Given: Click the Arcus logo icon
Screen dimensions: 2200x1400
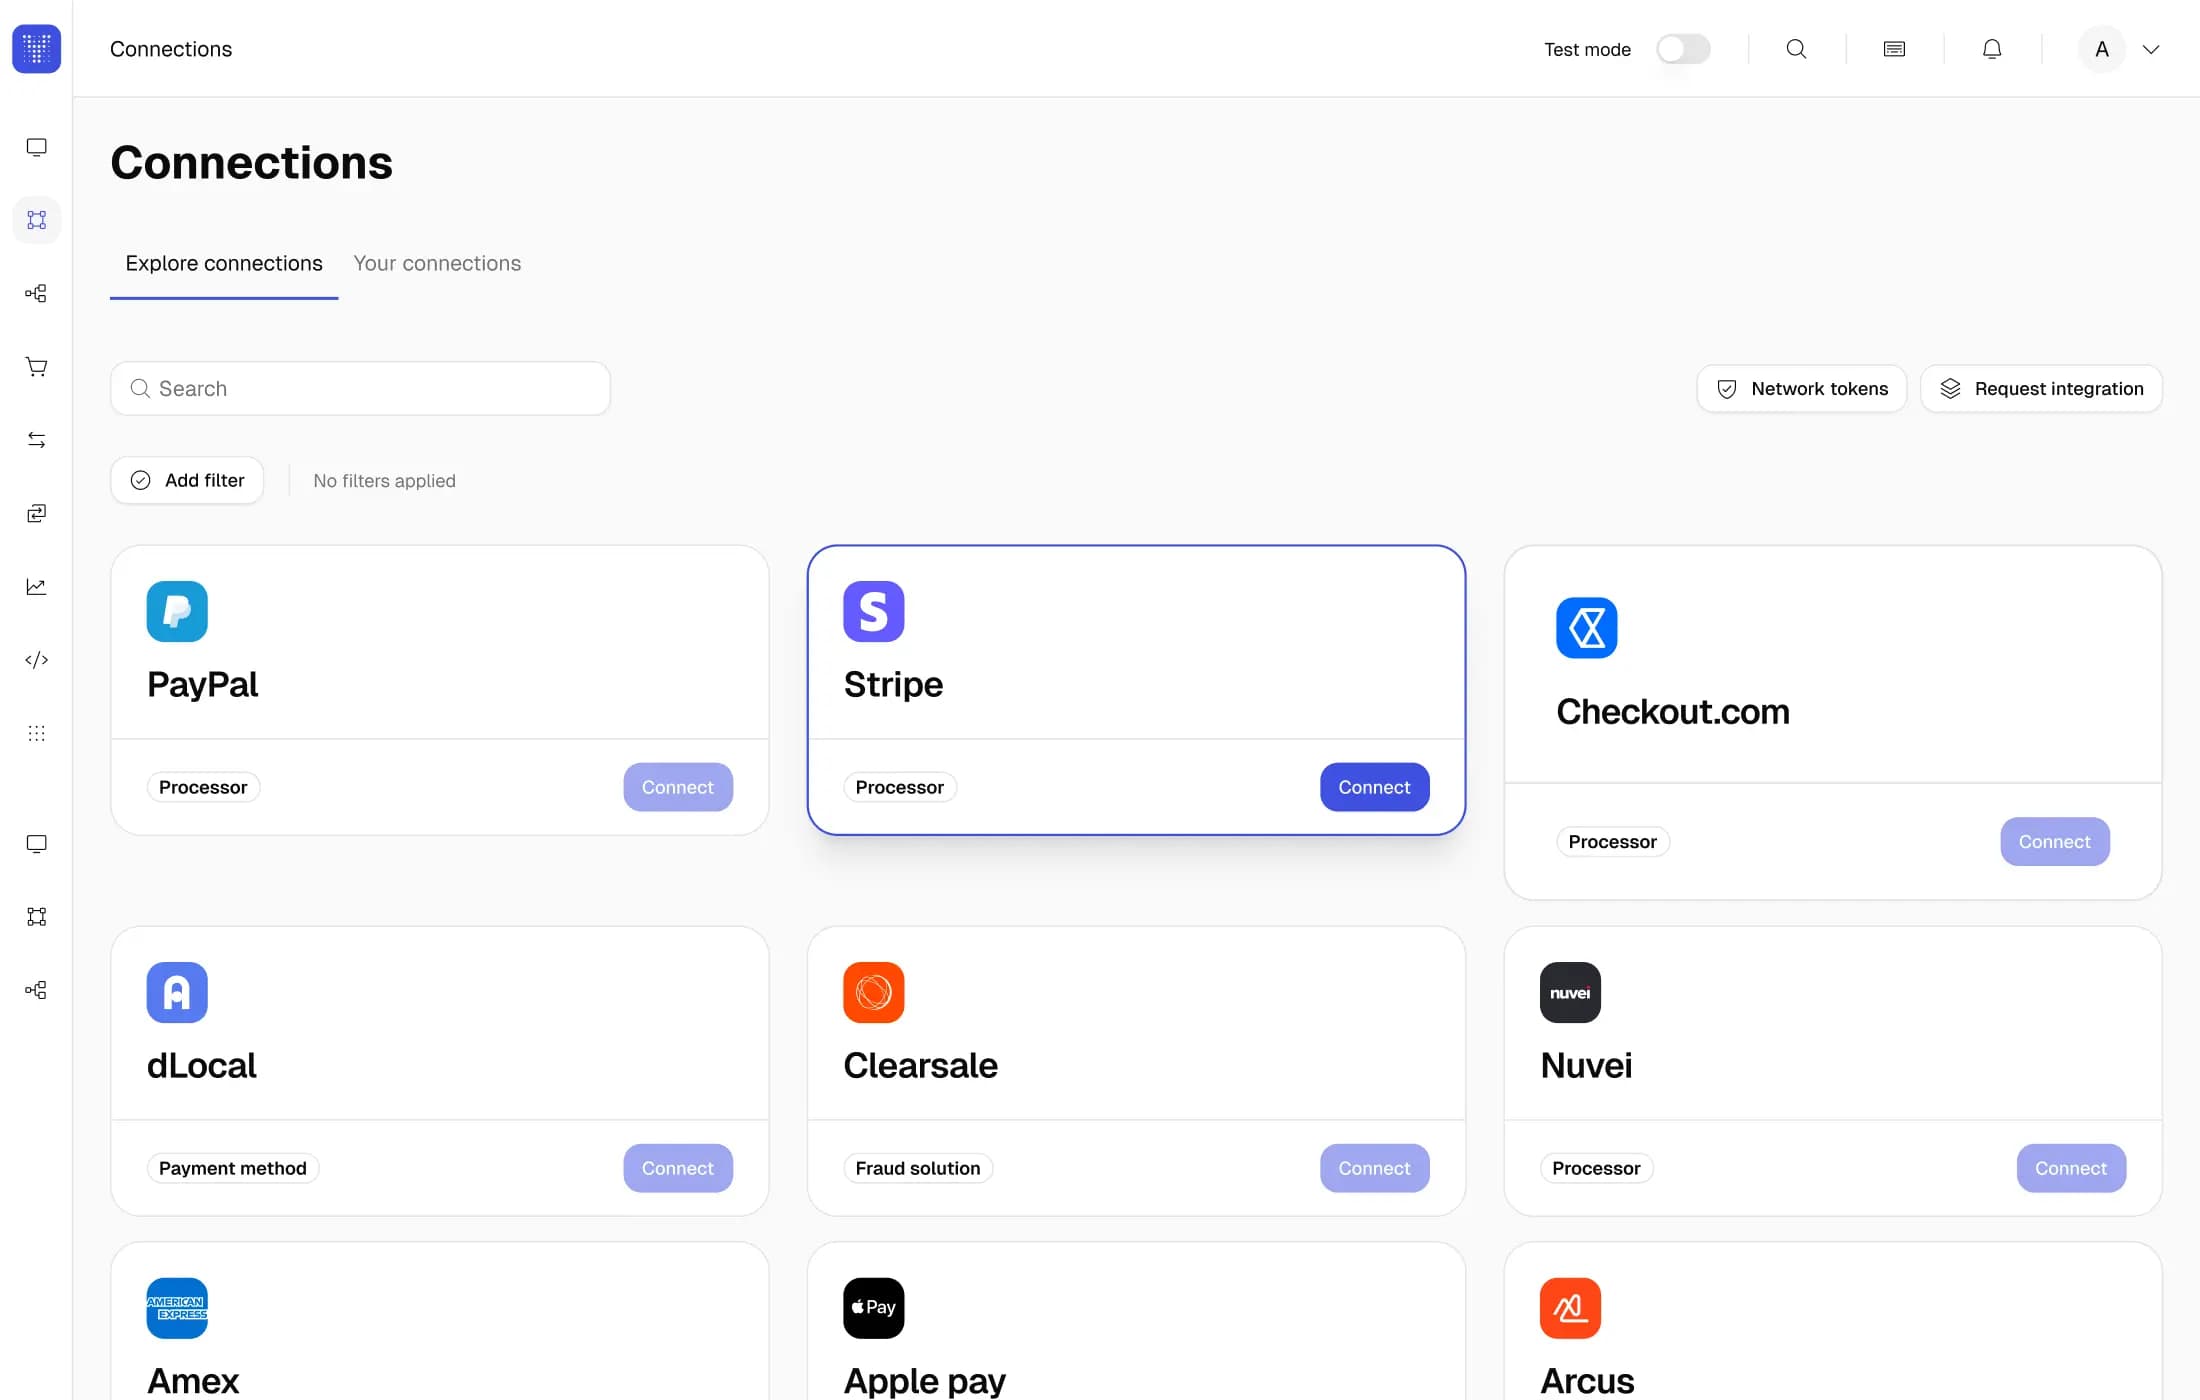Looking at the screenshot, I should coord(1570,1308).
